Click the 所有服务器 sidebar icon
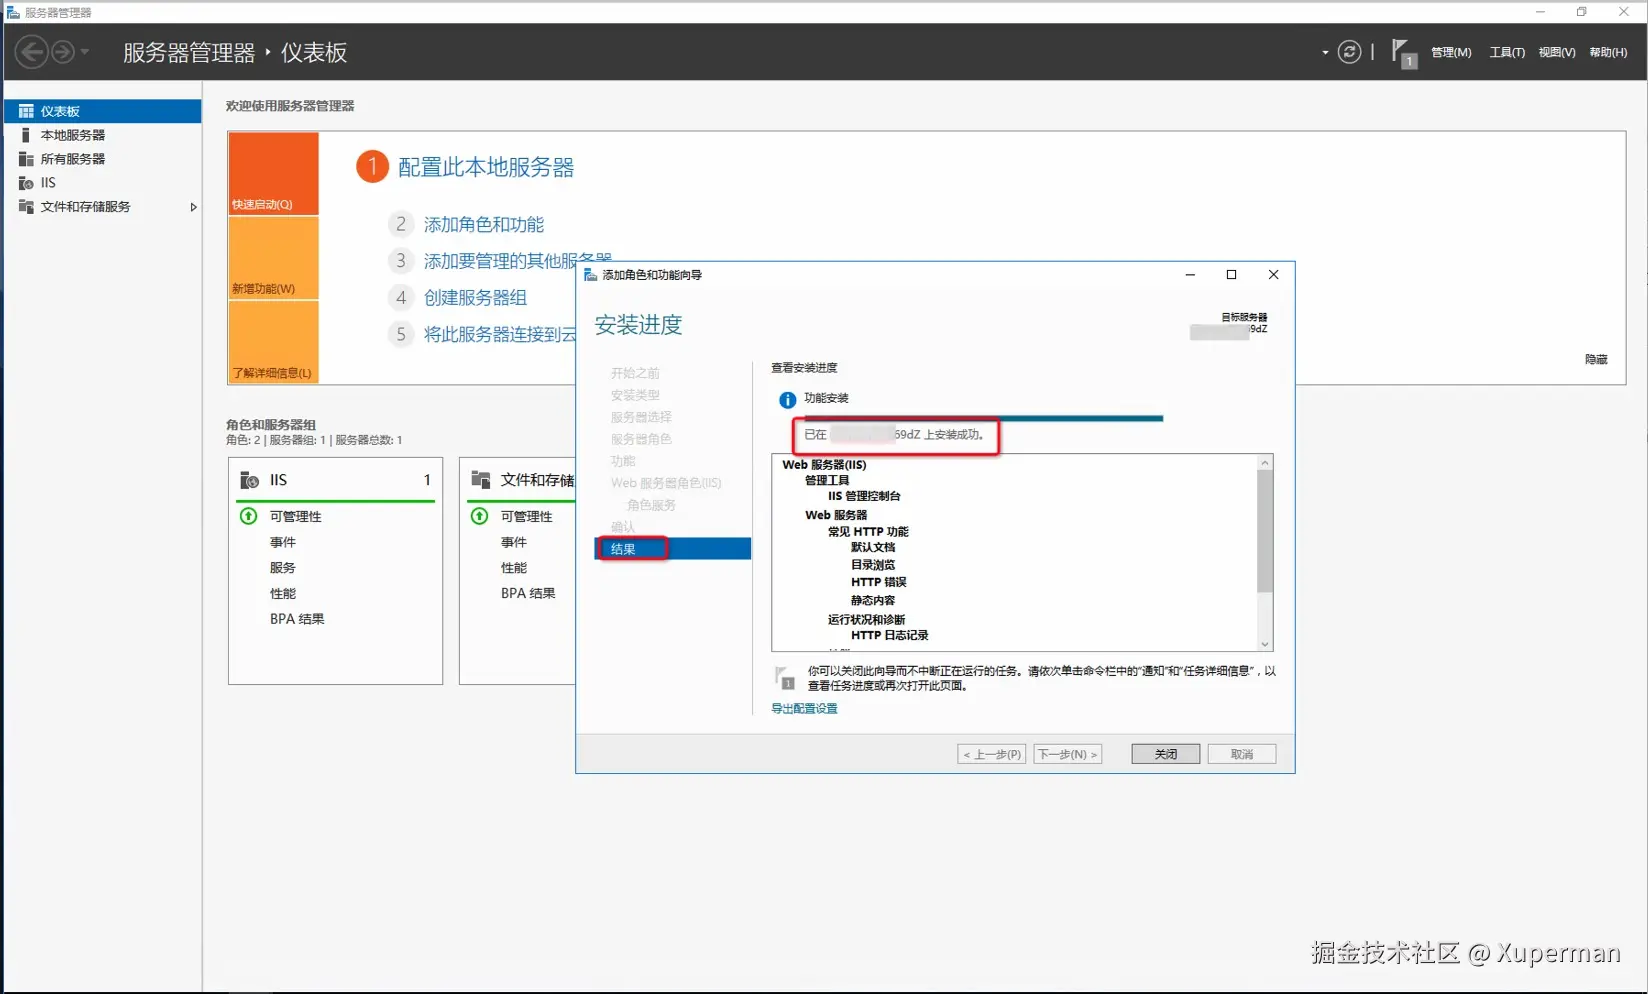 (x=26, y=159)
